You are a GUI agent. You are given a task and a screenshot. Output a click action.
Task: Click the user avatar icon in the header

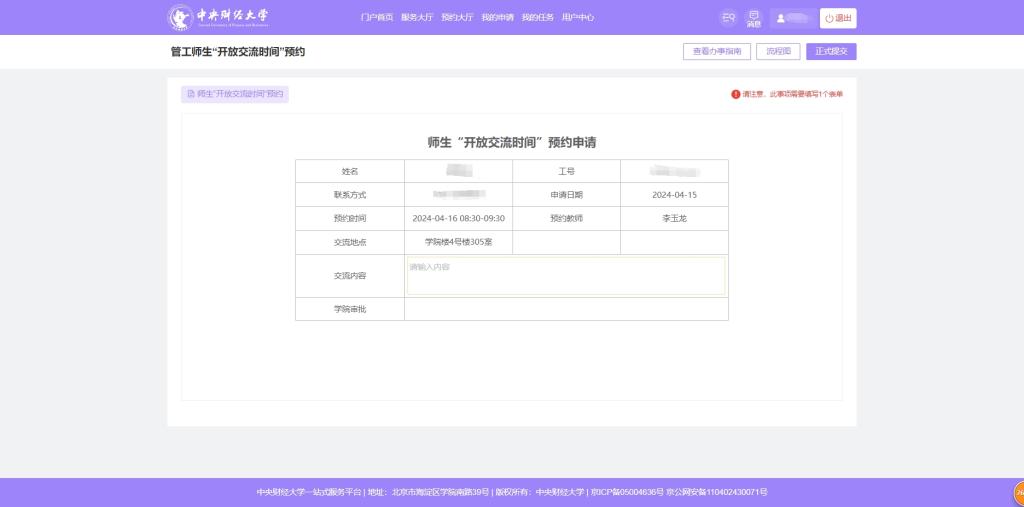point(781,18)
